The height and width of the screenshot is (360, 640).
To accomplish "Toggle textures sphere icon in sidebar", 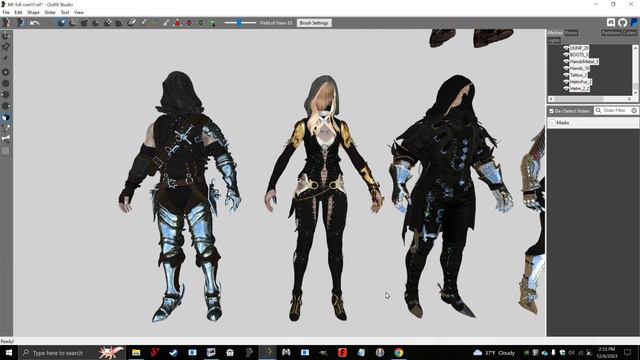I will click(x=6, y=72).
